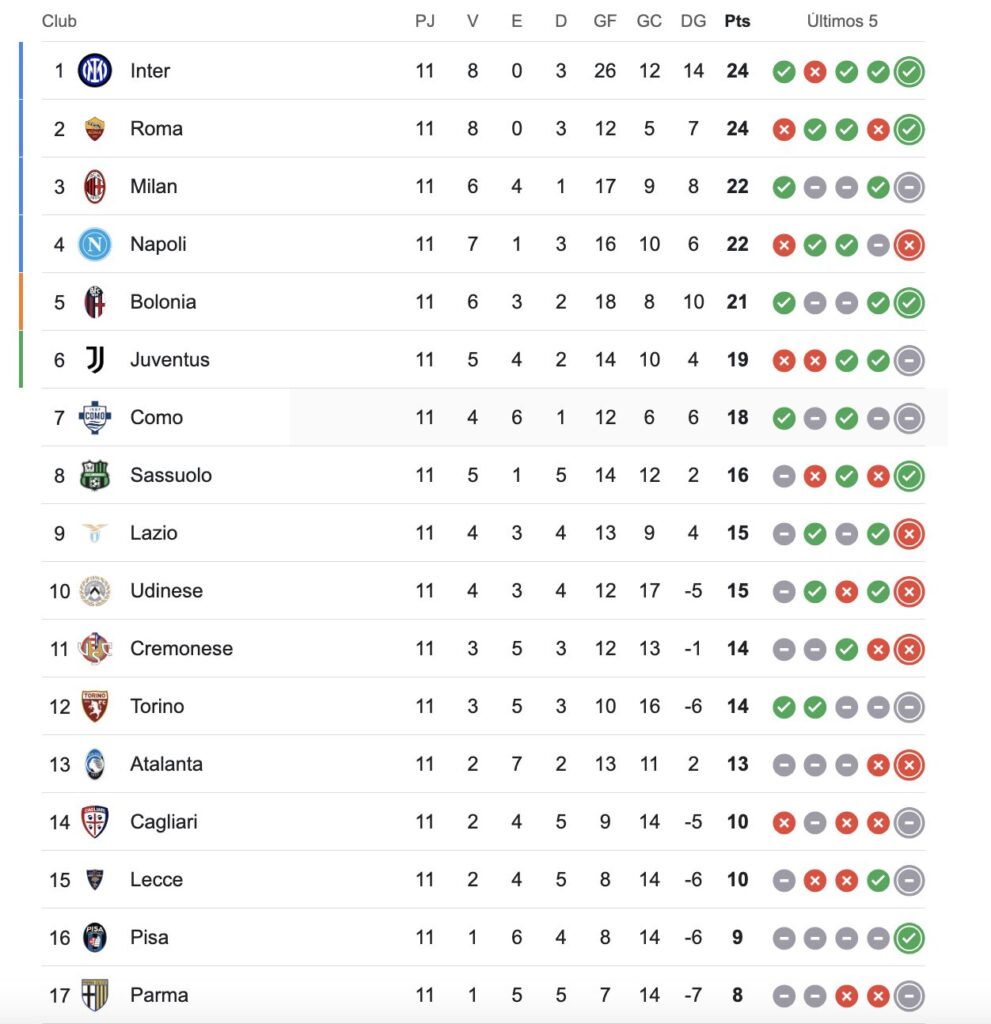This screenshot has height=1024, width=991.
Task: Click the Atalanta club crest icon
Action: 95,764
